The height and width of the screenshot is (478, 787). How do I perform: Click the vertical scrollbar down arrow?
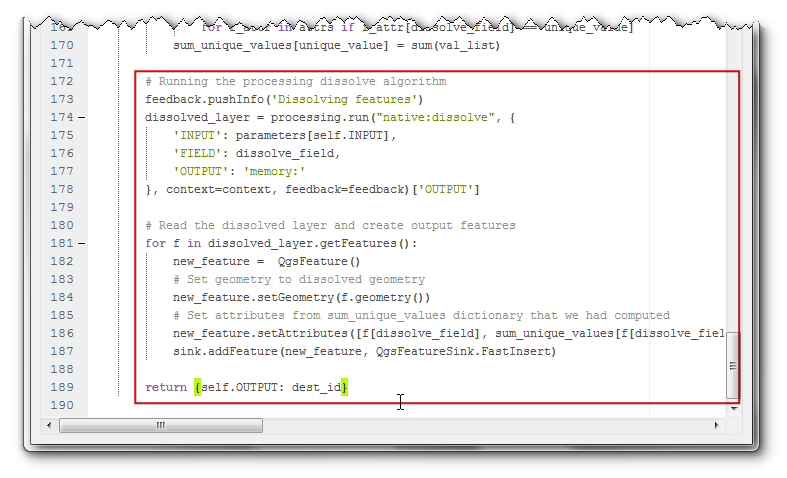pos(733,406)
